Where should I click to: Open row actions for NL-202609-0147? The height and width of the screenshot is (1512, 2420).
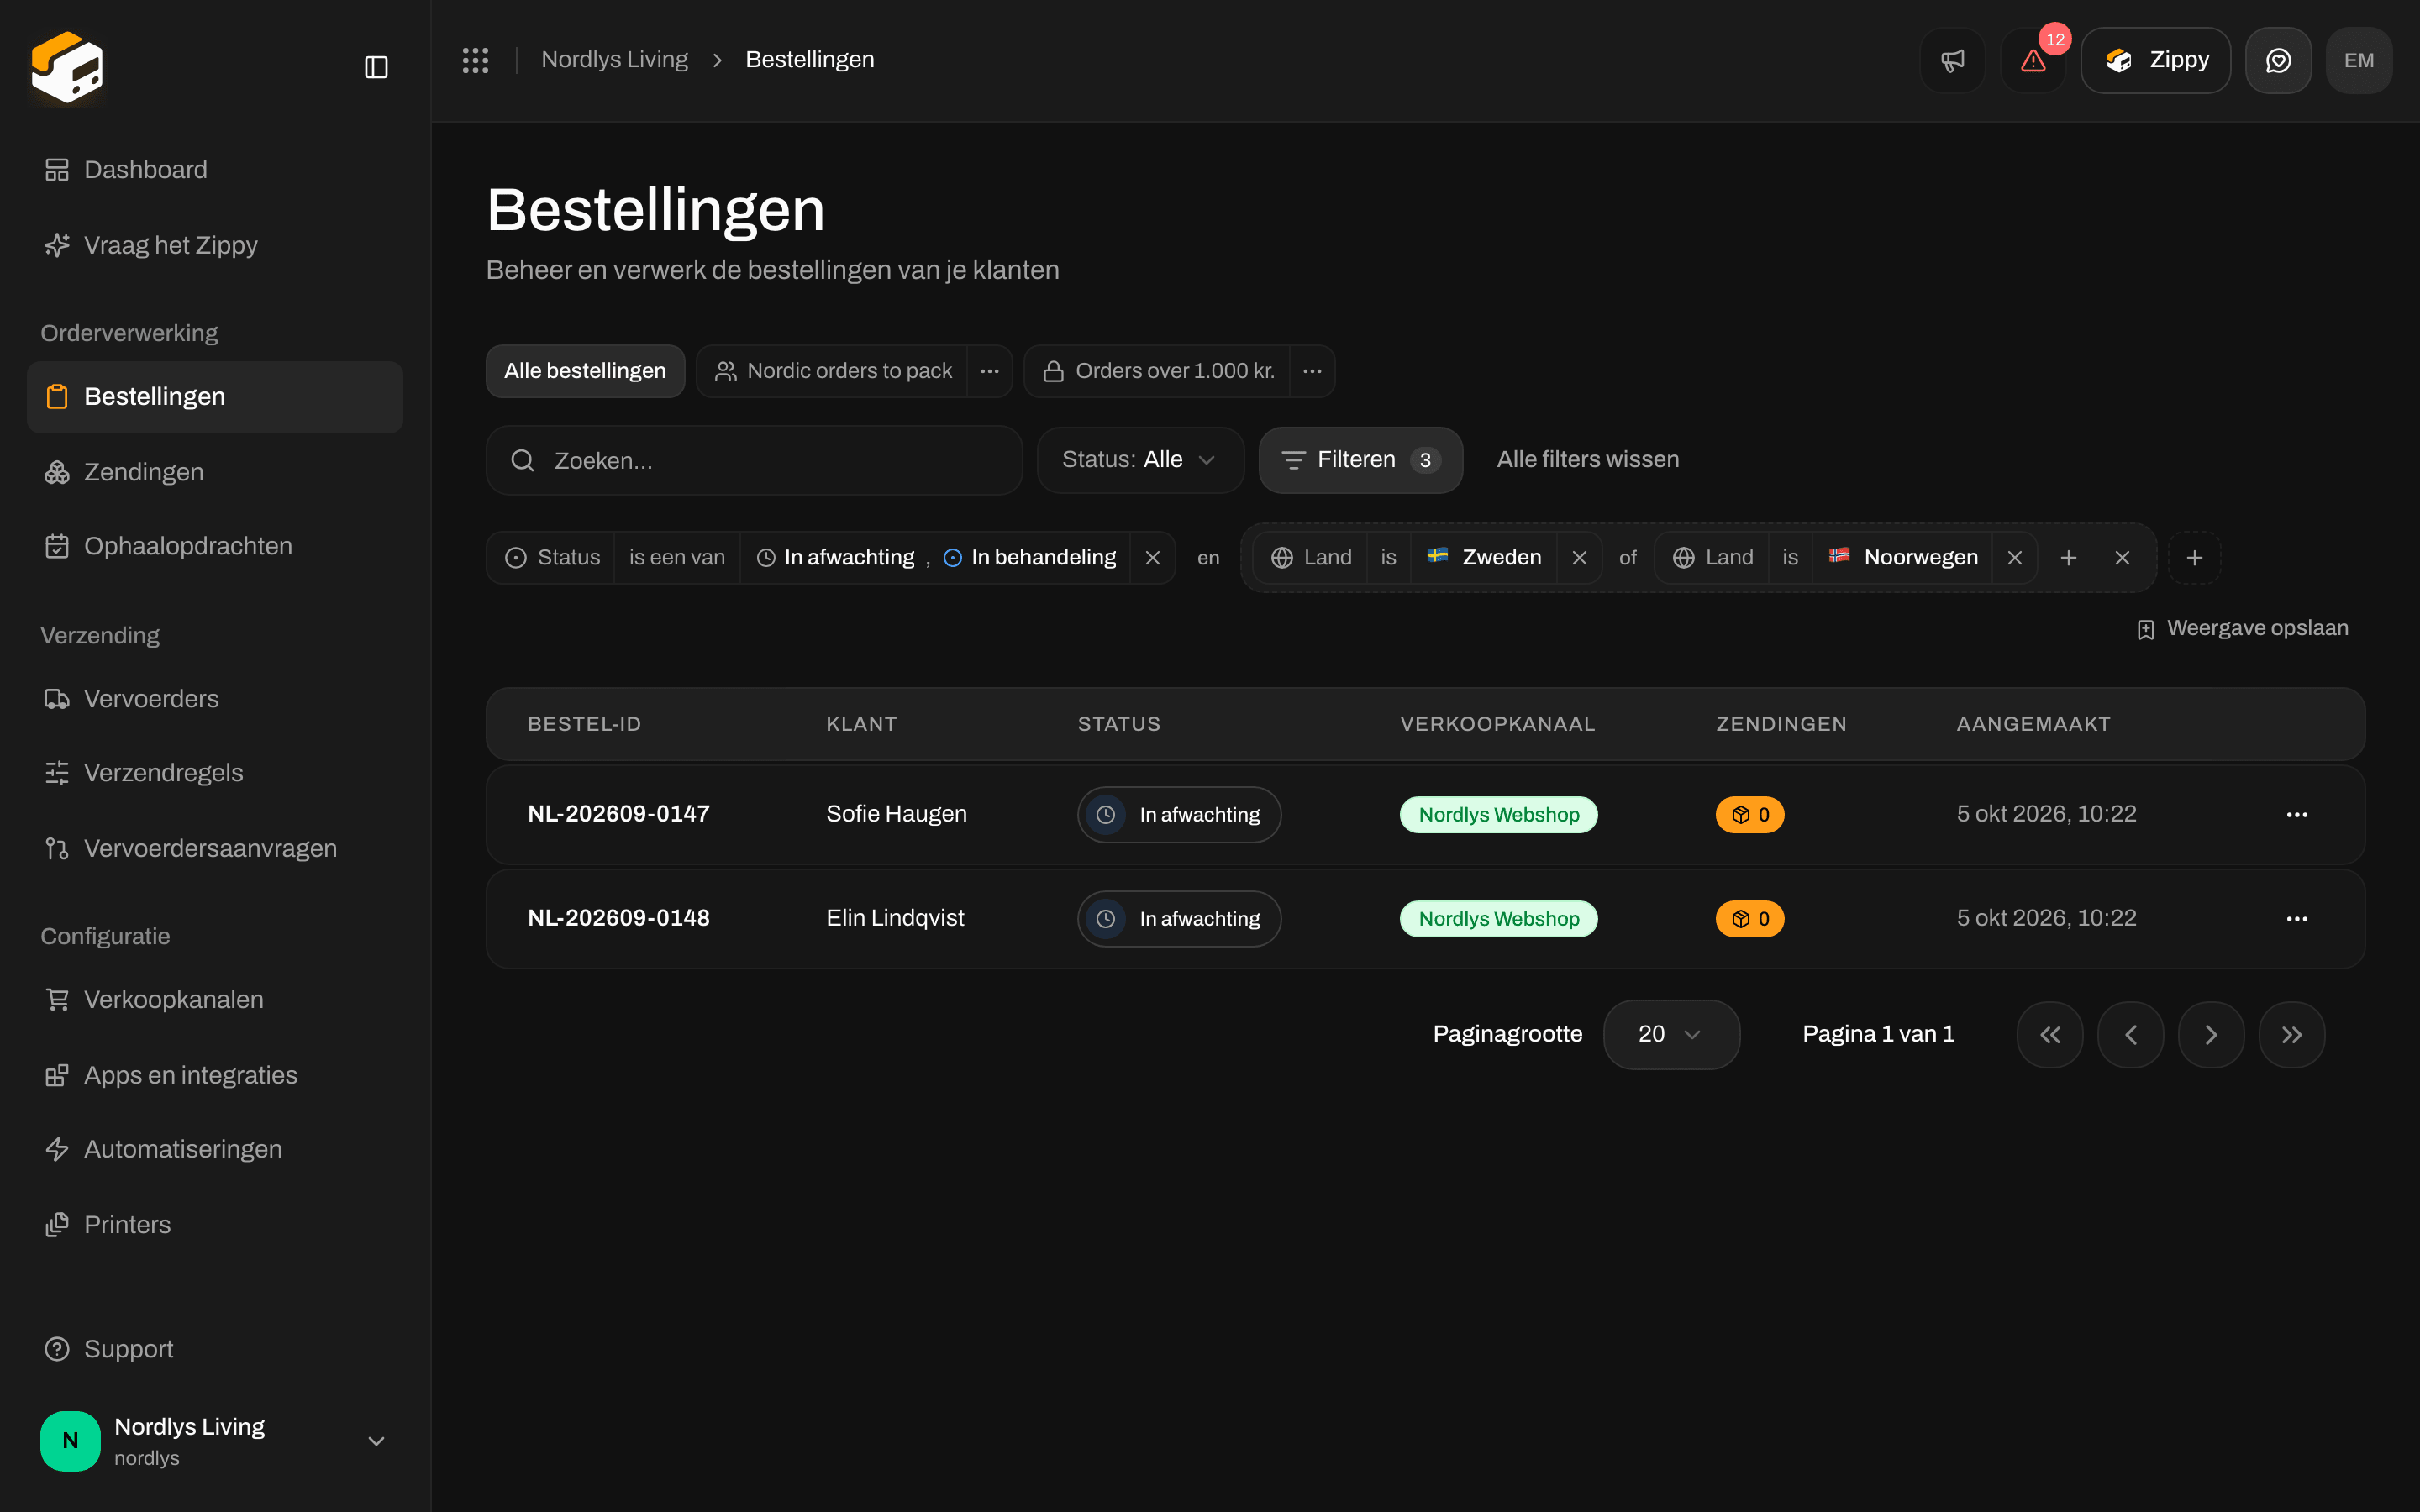tap(2297, 815)
